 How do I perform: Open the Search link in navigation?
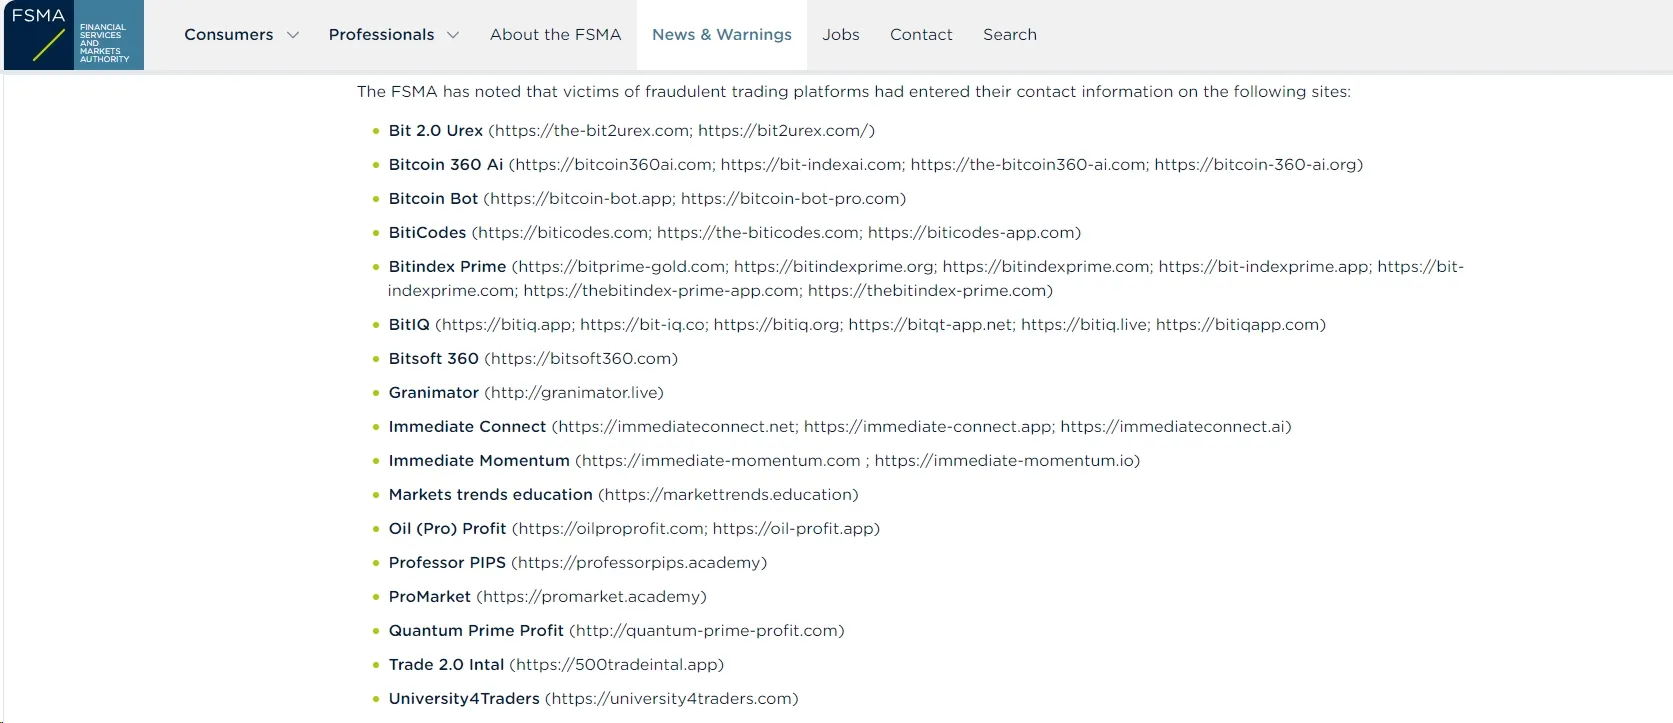(x=1010, y=35)
